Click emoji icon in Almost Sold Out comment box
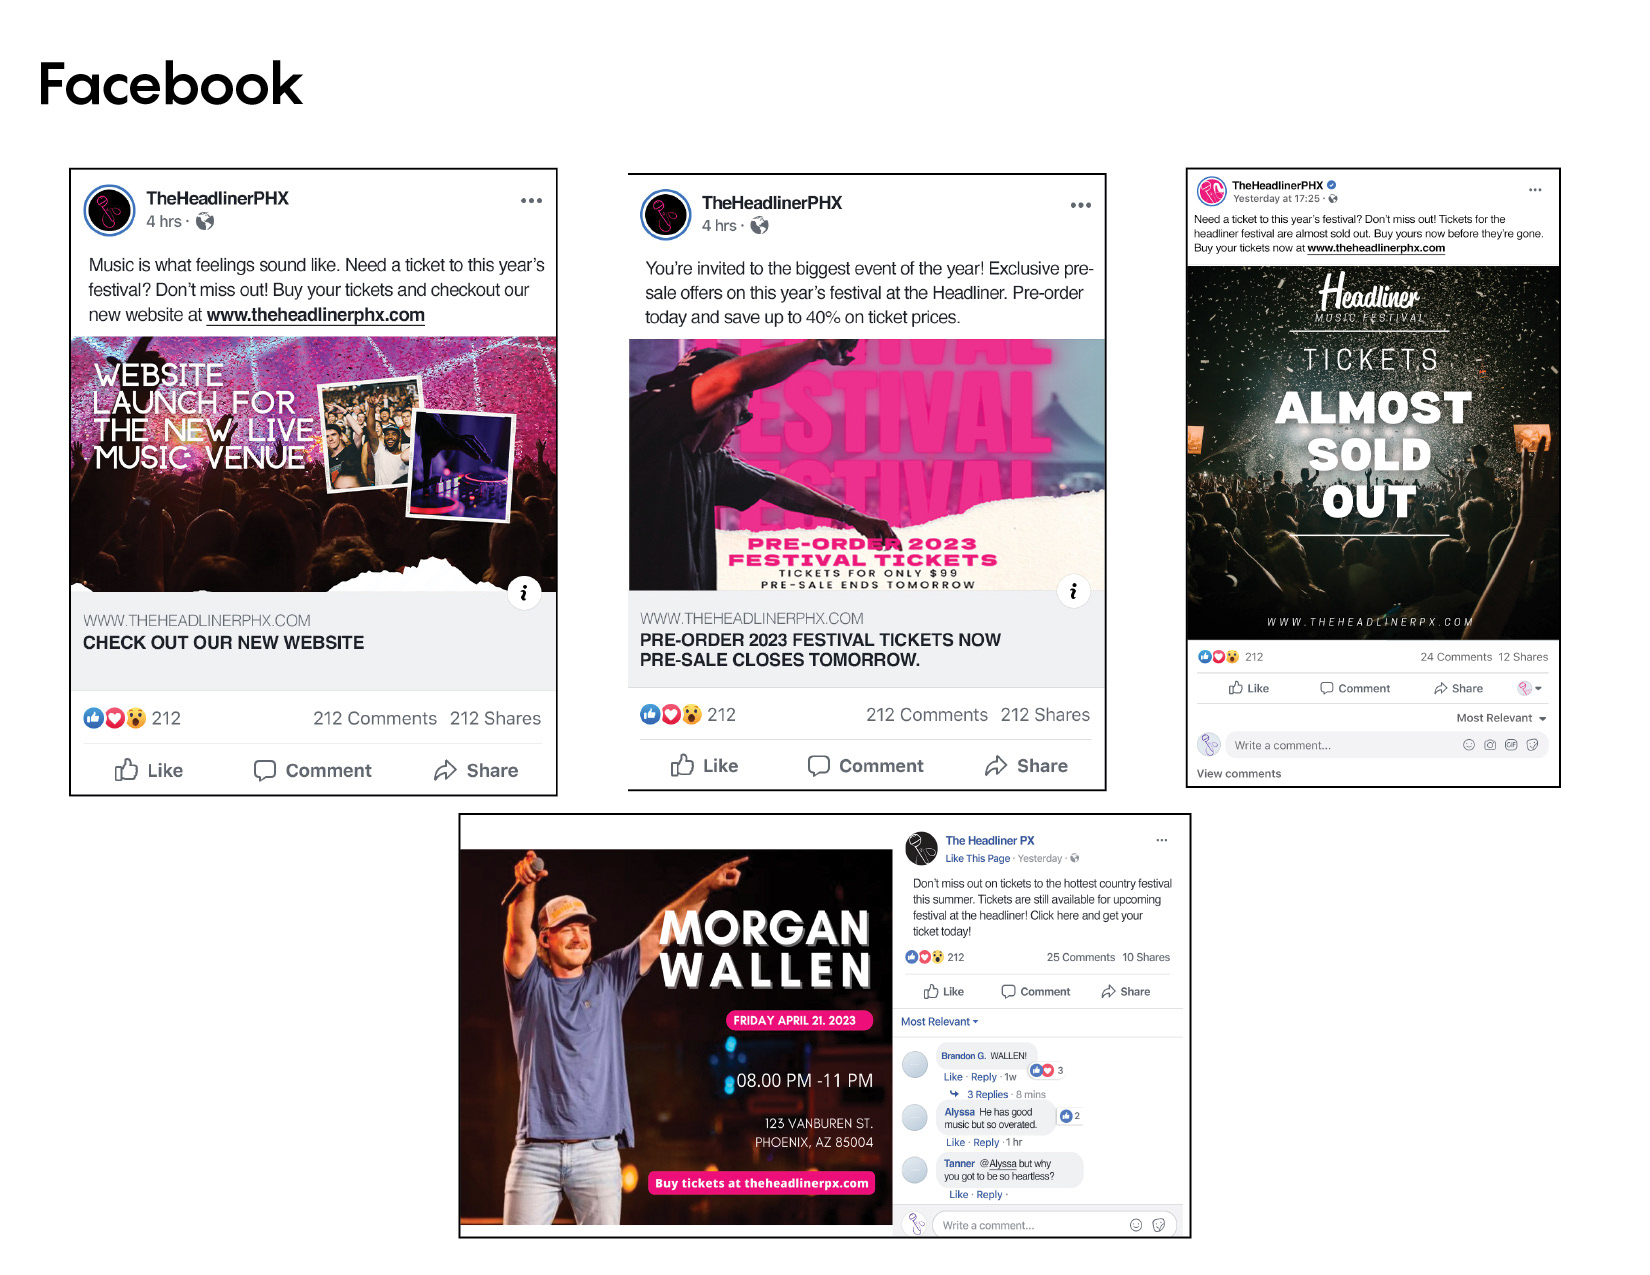1650x1275 pixels. pyautogui.click(x=1468, y=745)
